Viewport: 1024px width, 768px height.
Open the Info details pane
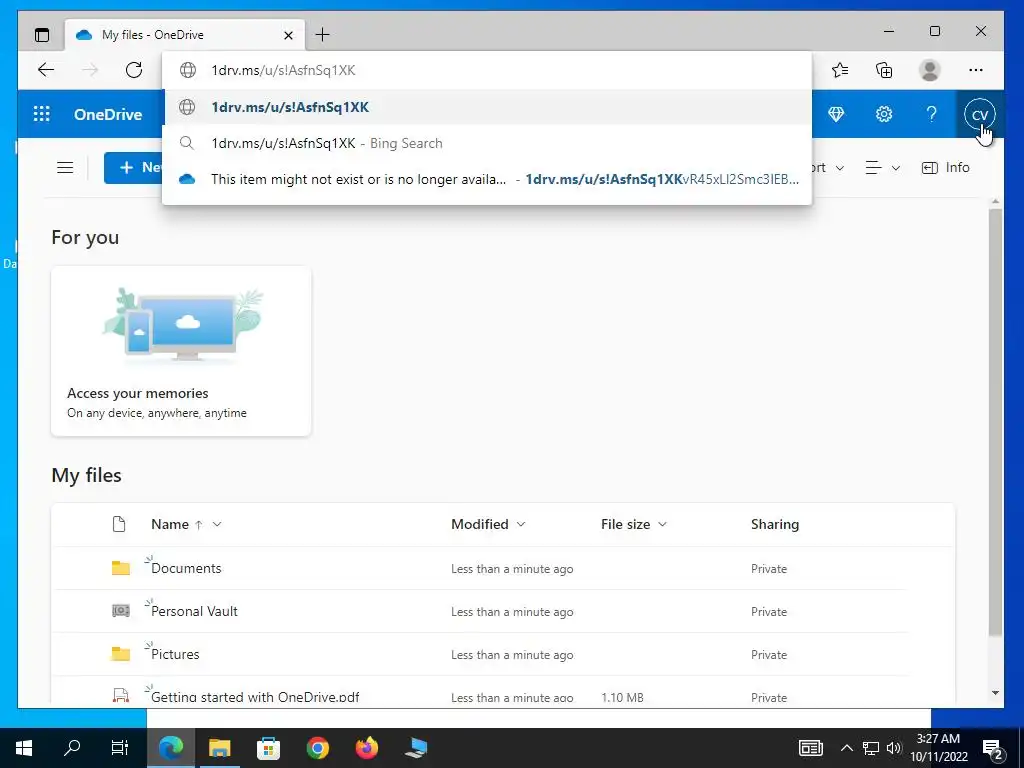coord(946,168)
